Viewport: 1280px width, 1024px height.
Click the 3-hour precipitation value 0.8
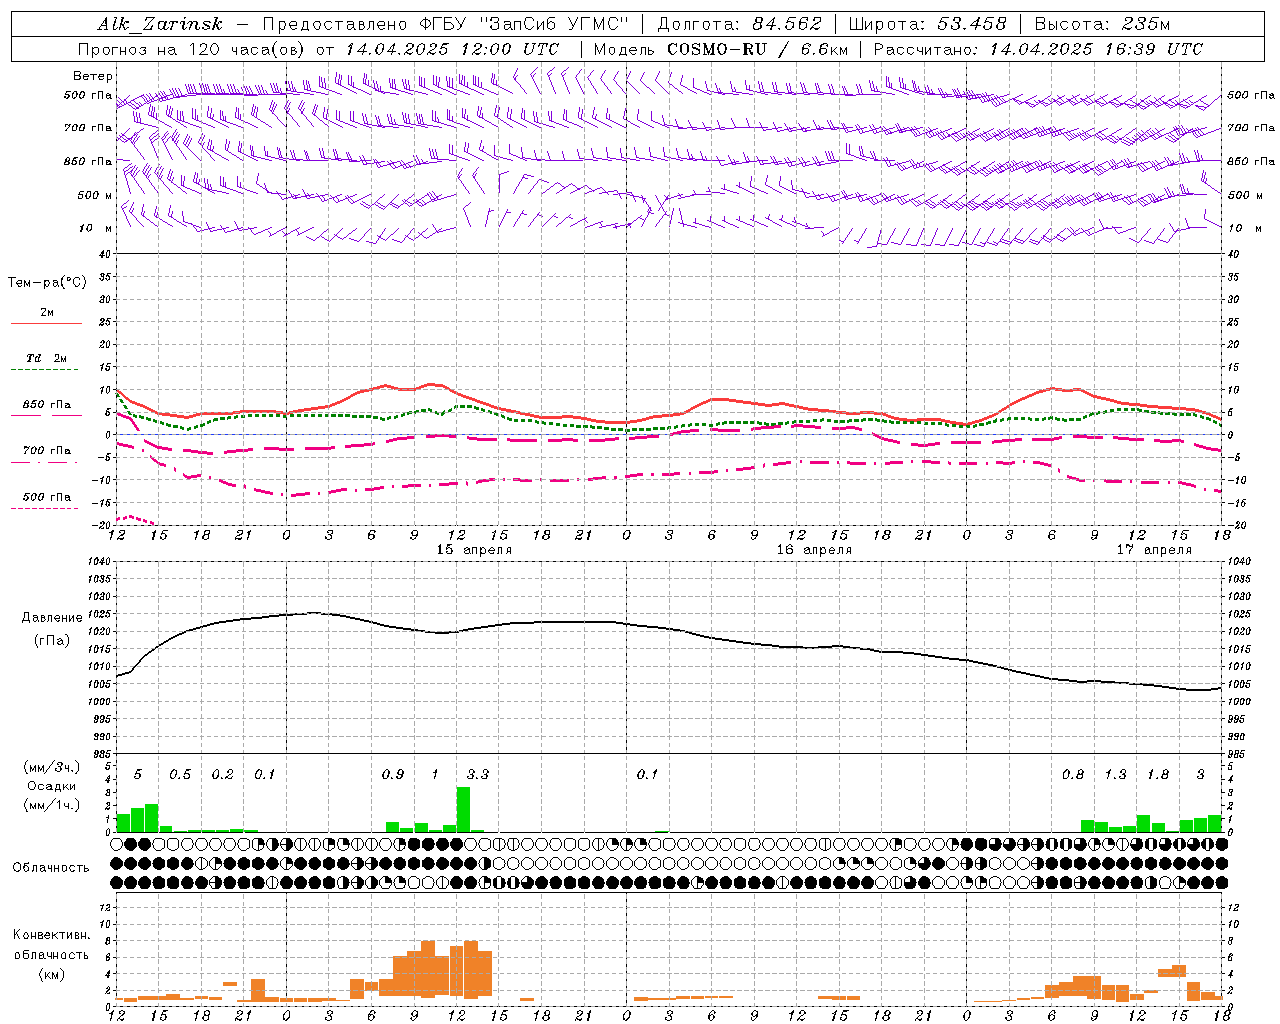[1073, 774]
